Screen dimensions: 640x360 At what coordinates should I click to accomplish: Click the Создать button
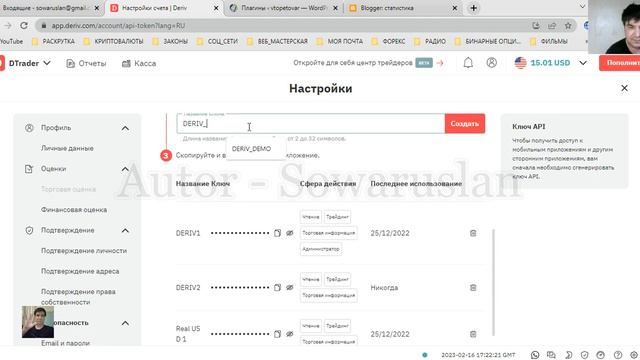[x=465, y=123]
